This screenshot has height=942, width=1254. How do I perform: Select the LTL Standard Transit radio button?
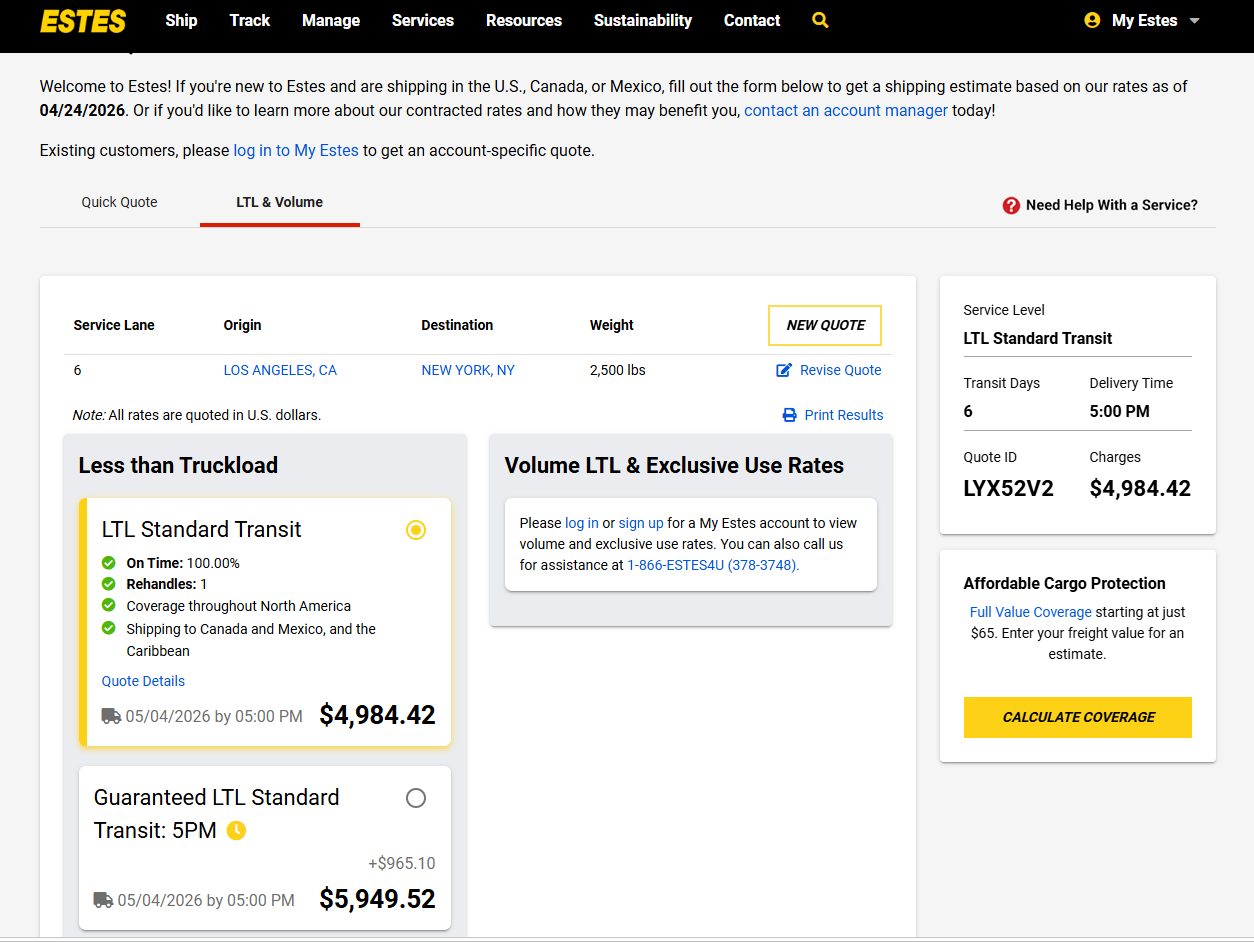(x=416, y=530)
